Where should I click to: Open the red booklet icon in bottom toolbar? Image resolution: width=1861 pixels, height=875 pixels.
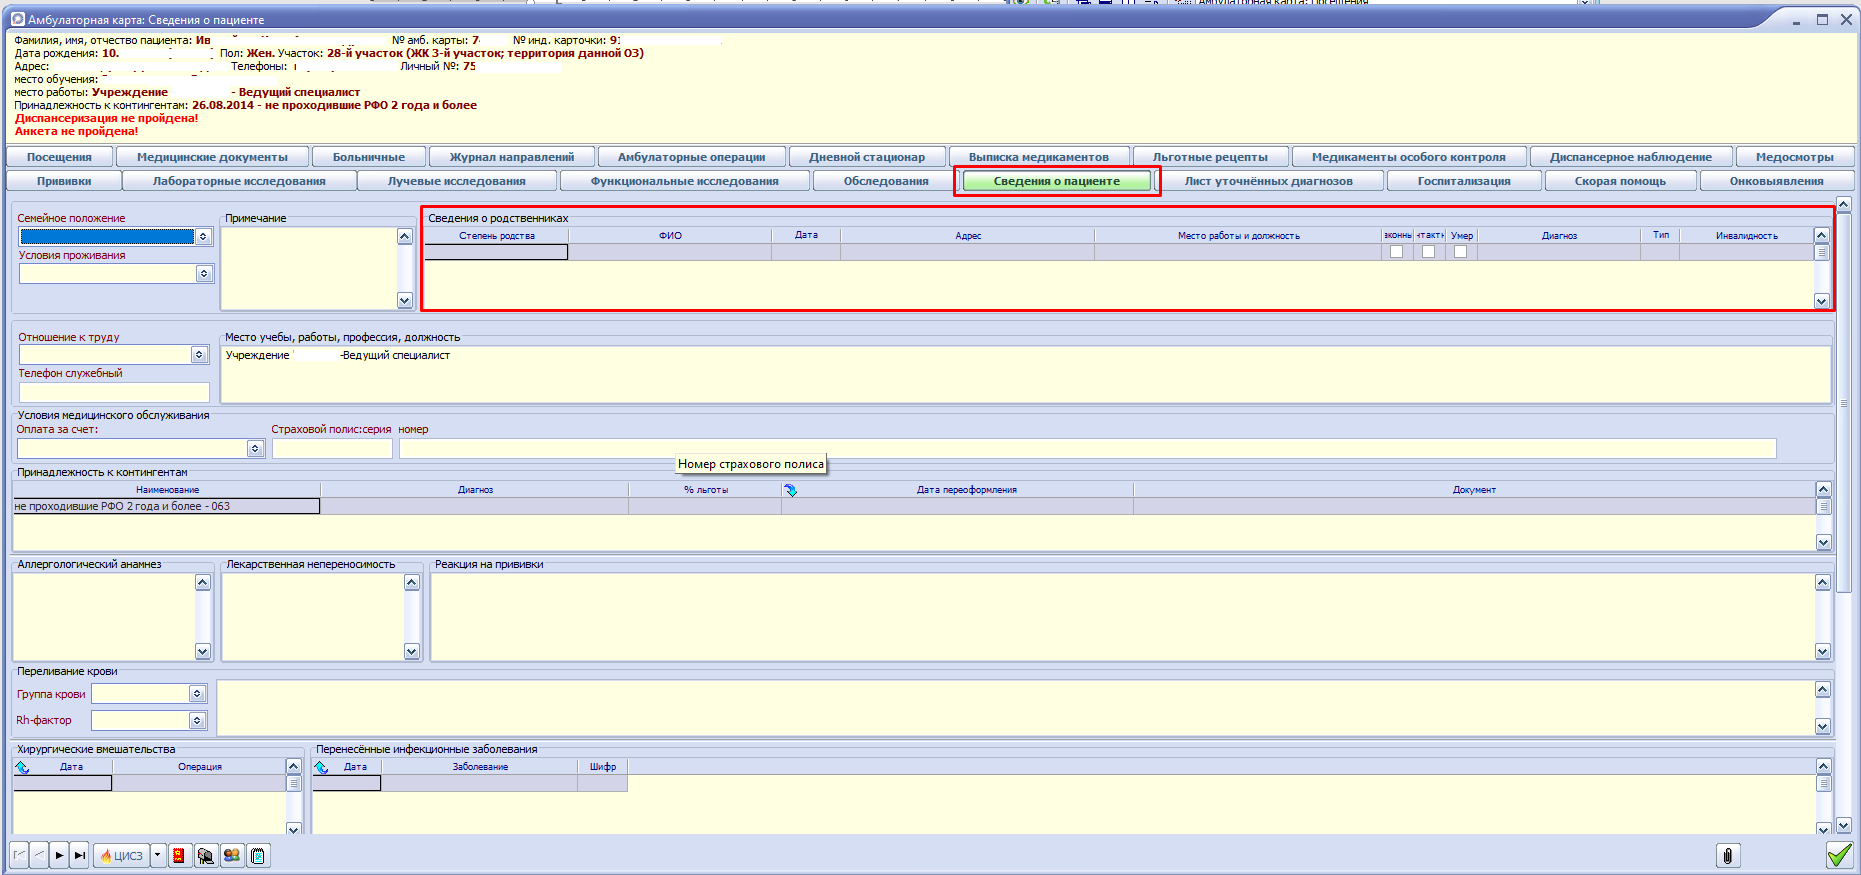tap(179, 856)
